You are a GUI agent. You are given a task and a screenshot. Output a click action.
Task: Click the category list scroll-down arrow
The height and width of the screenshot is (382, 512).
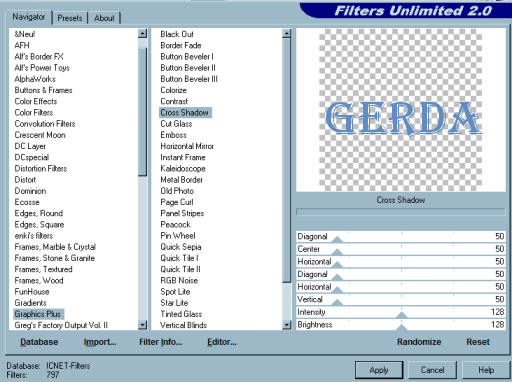point(142,325)
